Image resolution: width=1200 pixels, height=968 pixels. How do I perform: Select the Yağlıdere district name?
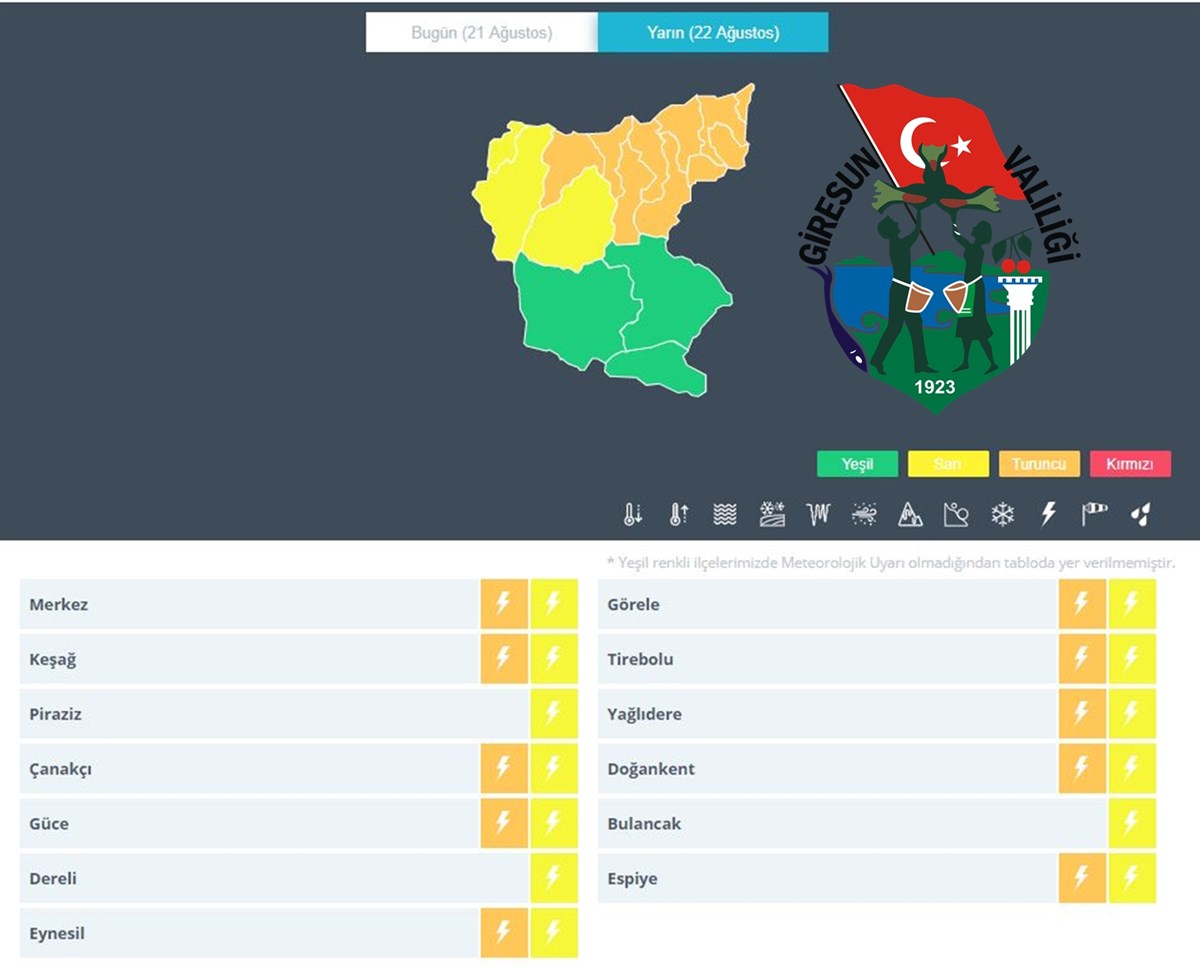[x=645, y=715]
